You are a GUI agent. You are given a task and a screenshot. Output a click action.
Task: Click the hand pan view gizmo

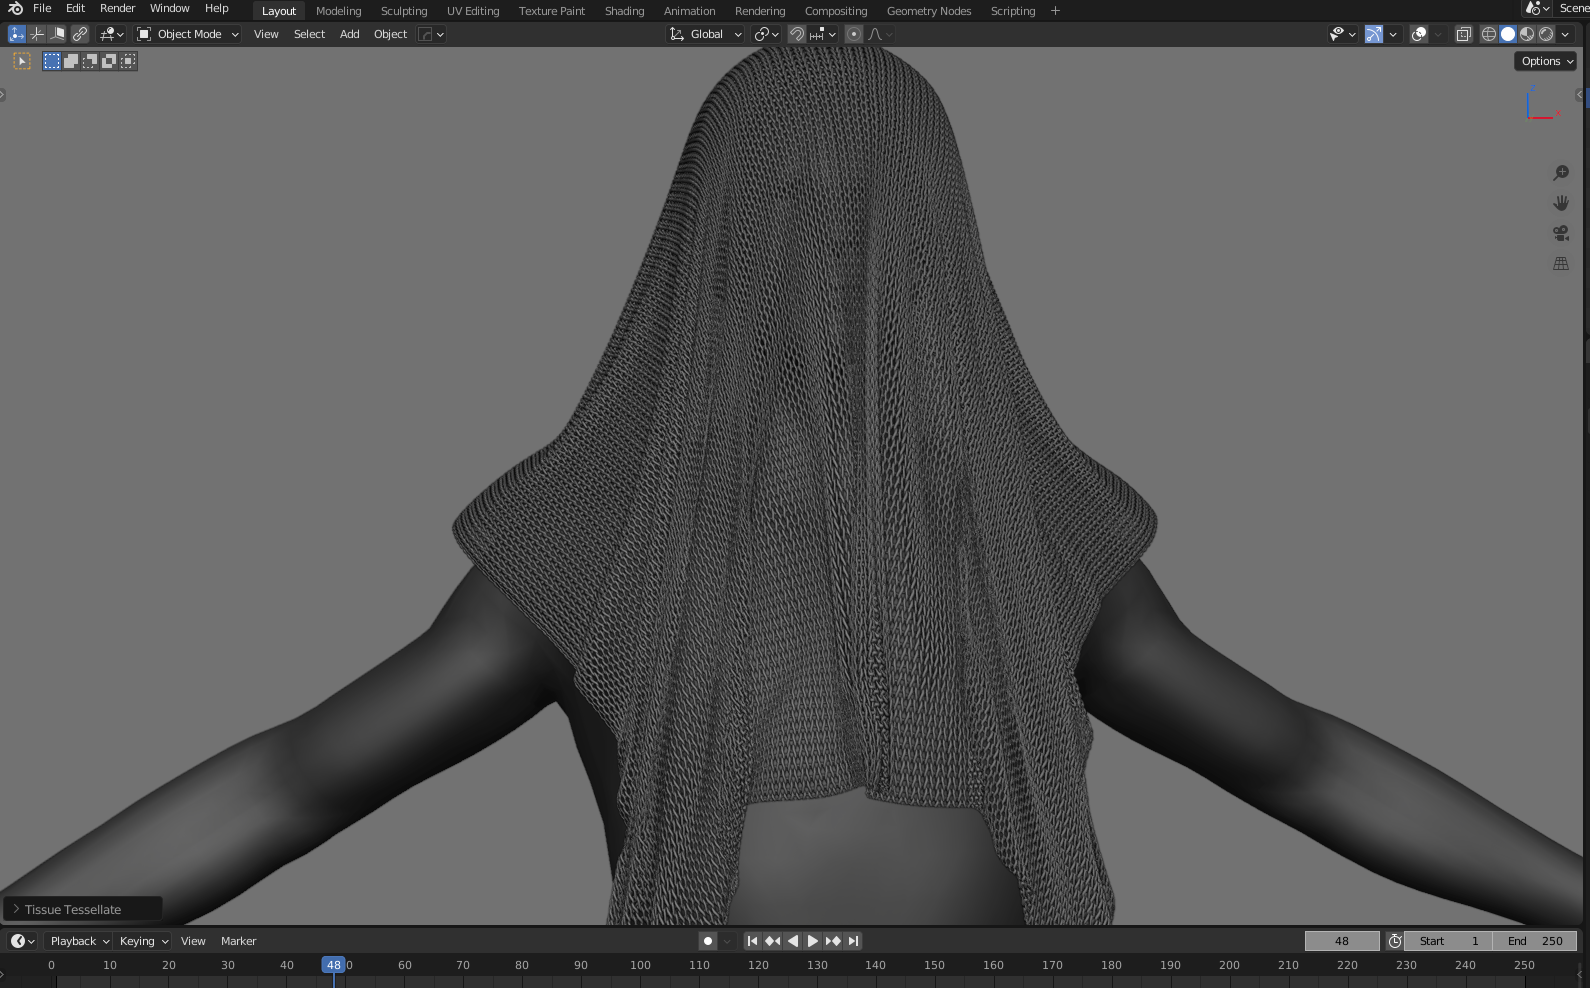[x=1560, y=203]
